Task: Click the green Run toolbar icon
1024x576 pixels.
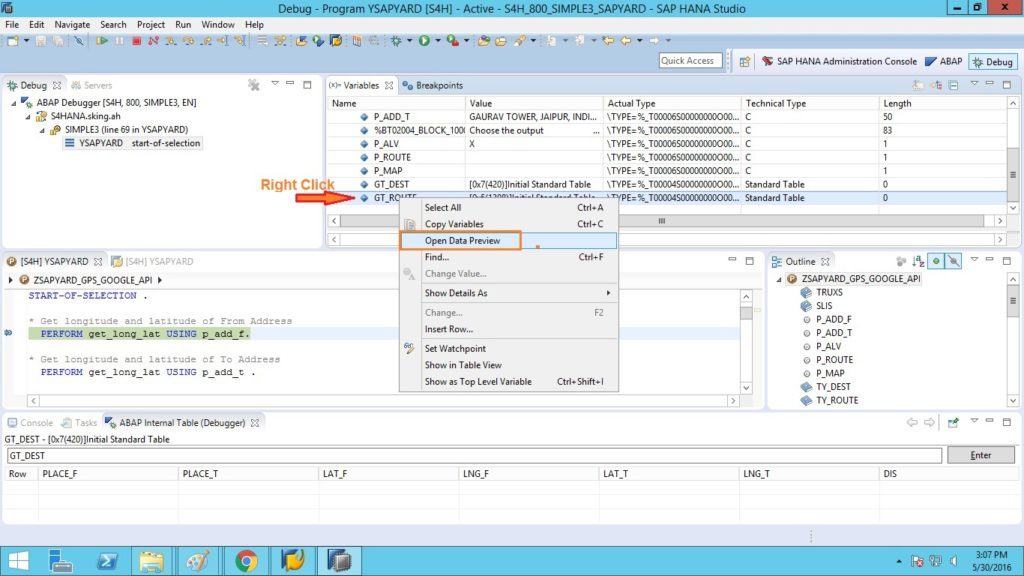Action: tap(424, 40)
